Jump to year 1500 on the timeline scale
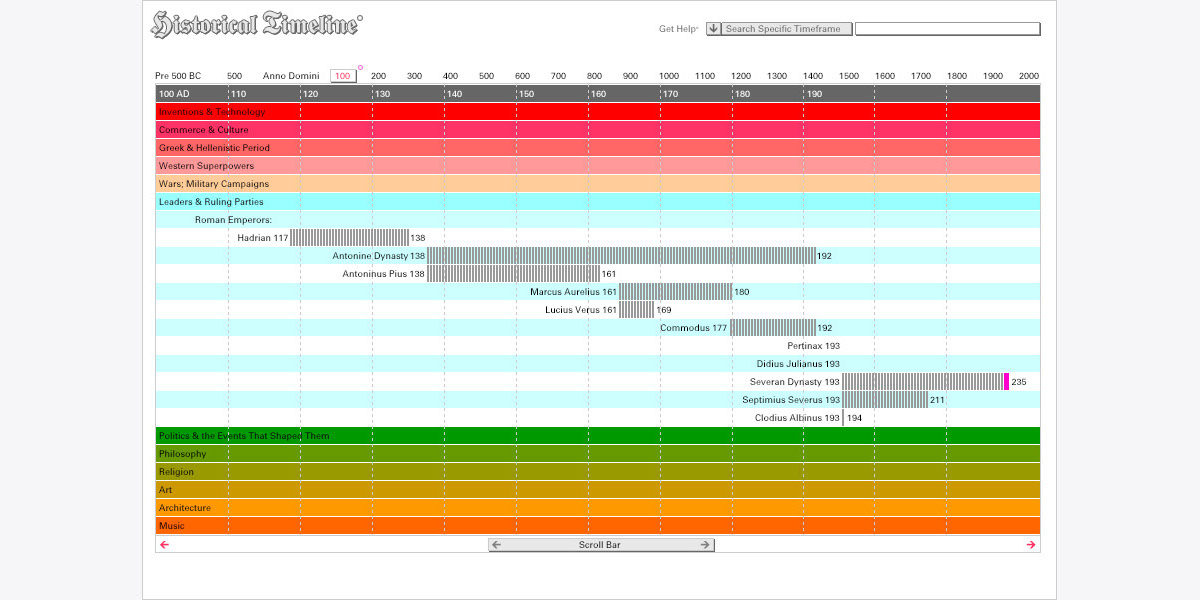Viewport: 1200px width, 600px height. pos(849,76)
